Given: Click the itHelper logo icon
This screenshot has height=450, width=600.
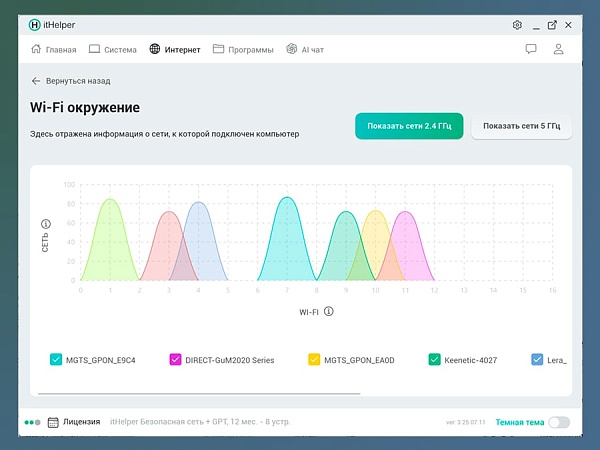Looking at the screenshot, I should [36, 24].
